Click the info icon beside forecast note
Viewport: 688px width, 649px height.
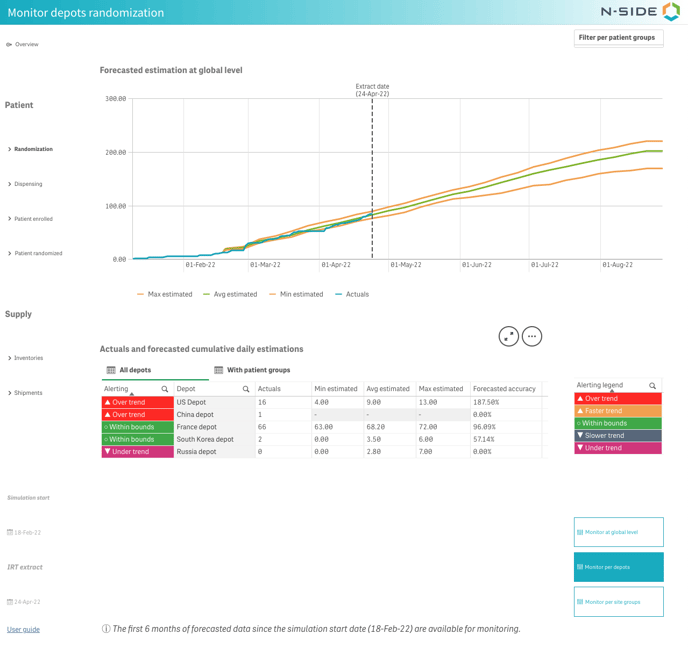click(106, 629)
